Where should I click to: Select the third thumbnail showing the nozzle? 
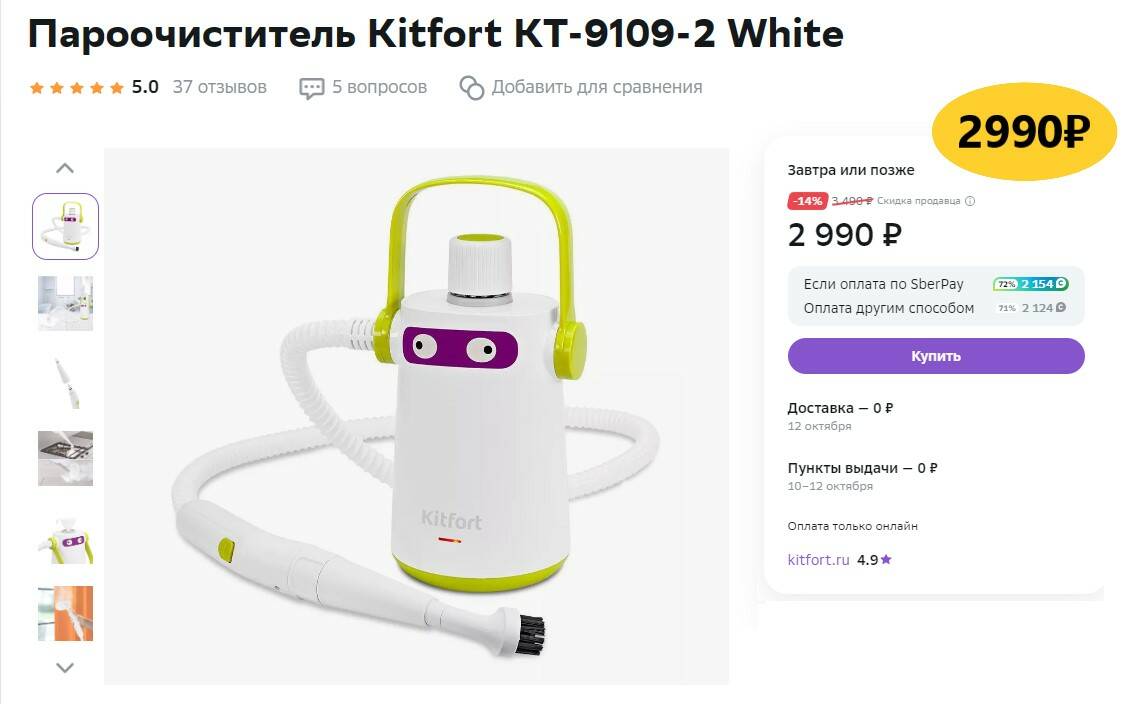tap(66, 381)
